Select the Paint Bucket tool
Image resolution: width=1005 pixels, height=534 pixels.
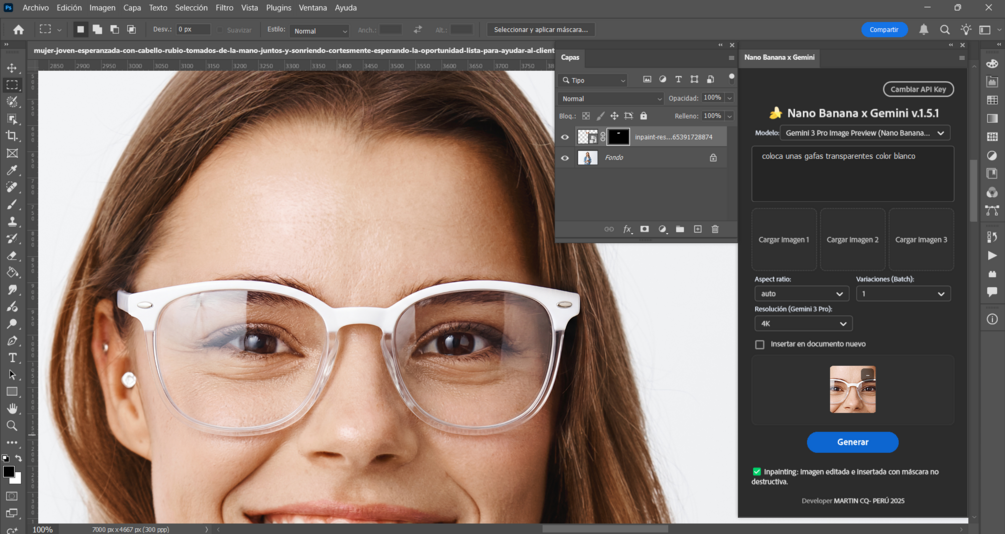coord(12,272)
